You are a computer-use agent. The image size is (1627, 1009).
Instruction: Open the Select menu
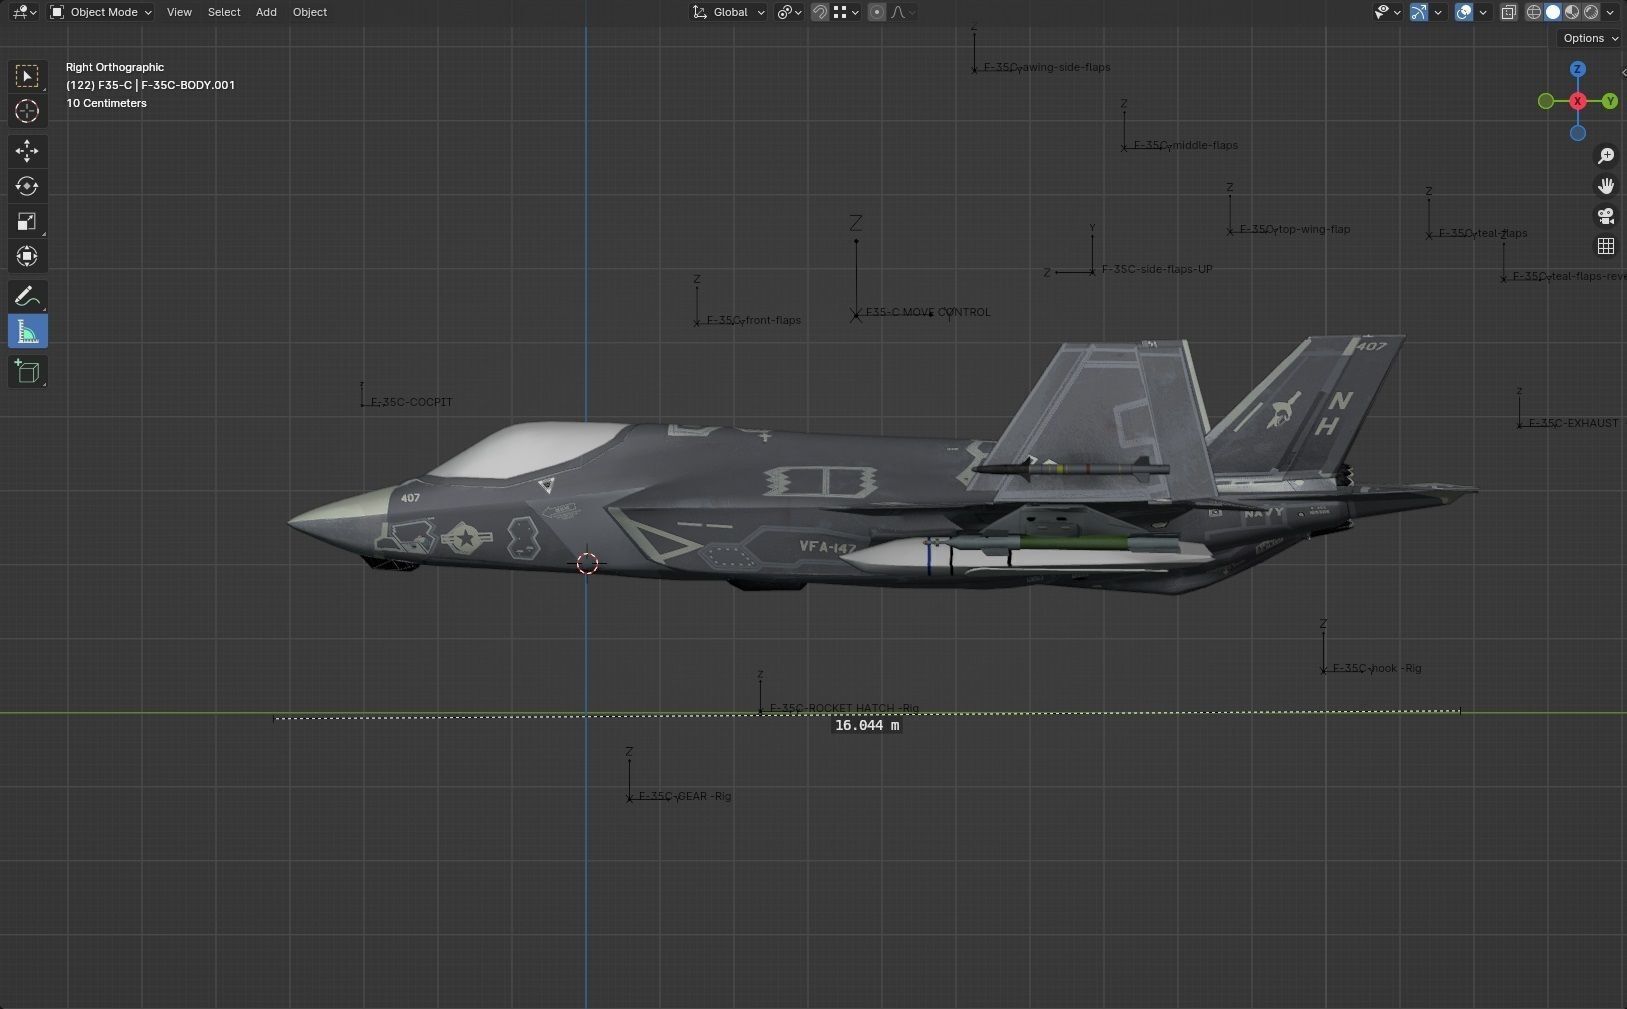(224, 12)
